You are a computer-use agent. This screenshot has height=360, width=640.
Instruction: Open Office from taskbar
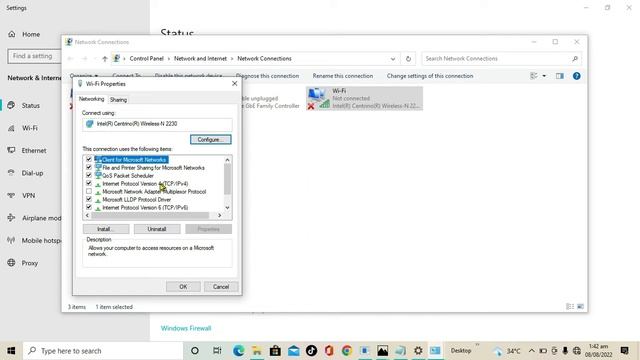click(x=329, y=351)
